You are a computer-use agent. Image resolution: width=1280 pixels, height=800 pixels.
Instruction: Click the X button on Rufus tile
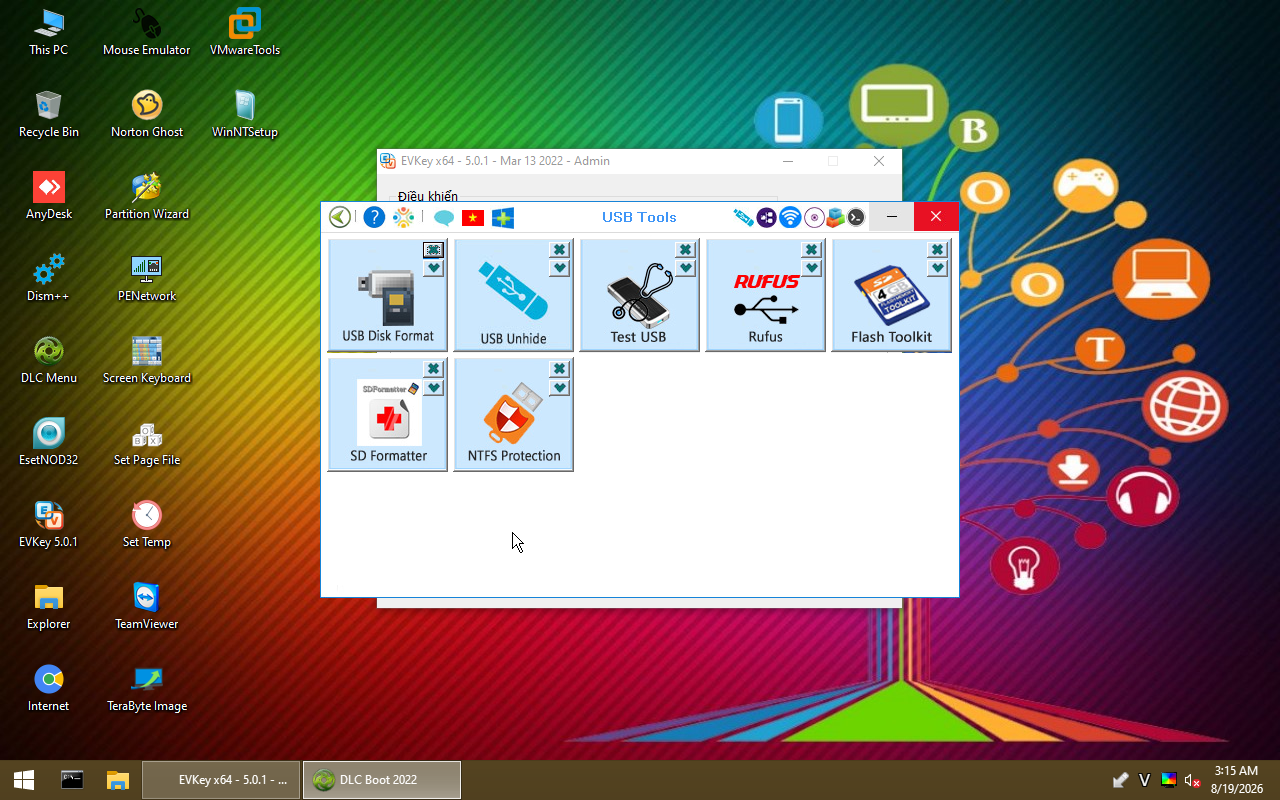pyautogui.click(x=811, y=250)
